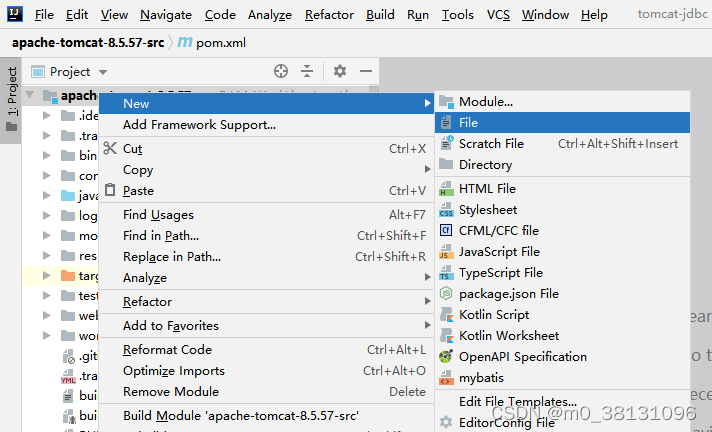712x432 pixels.
Task: Click the Maven 'm' icon beside pom.xml
Action: tap(185, 42)
